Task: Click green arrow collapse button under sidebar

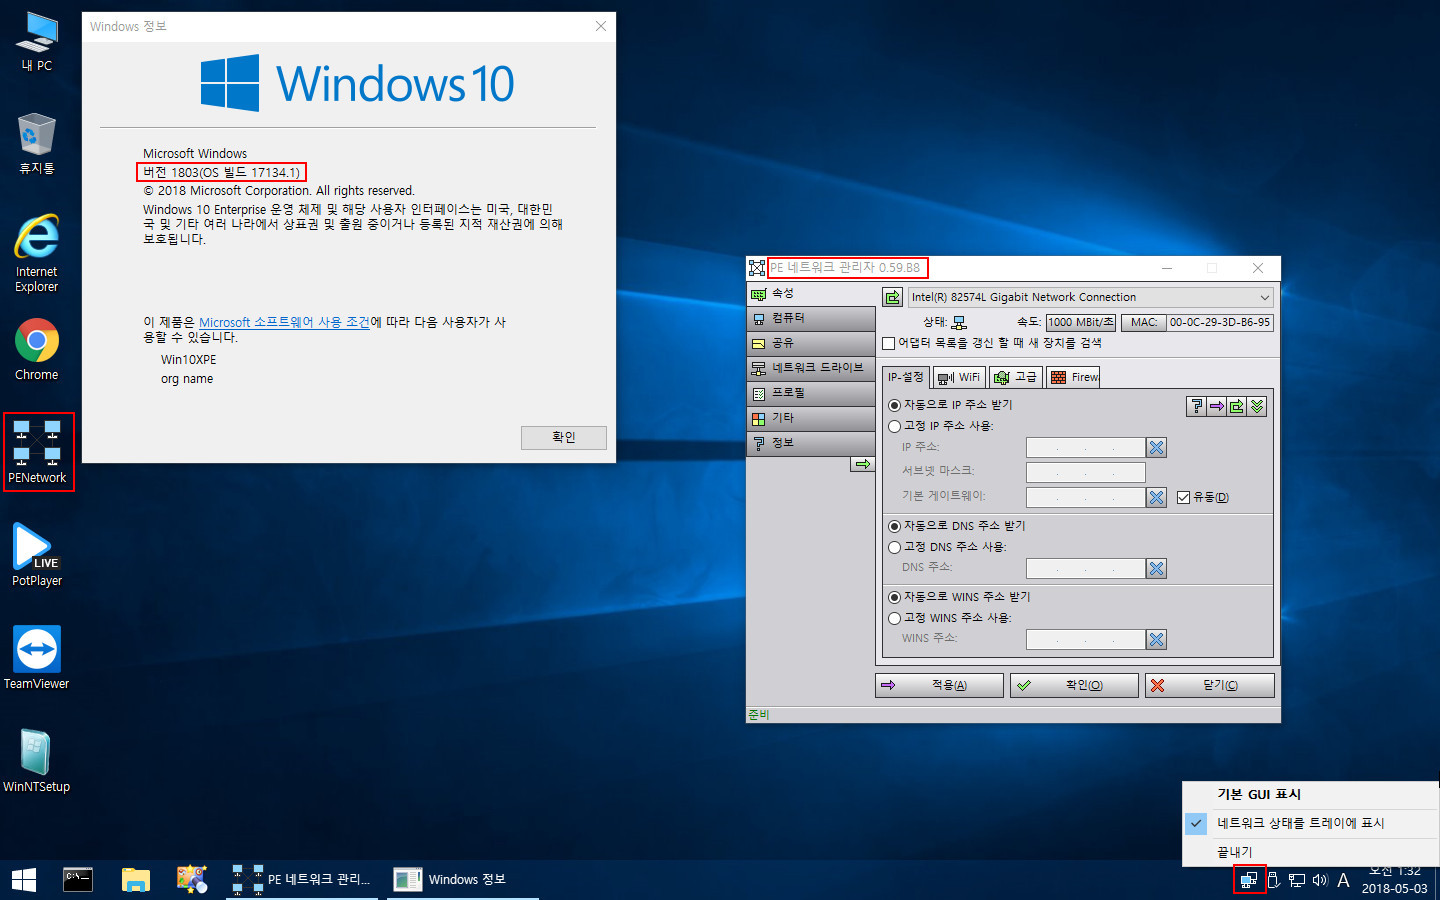Action: click(x=862, y=464)
